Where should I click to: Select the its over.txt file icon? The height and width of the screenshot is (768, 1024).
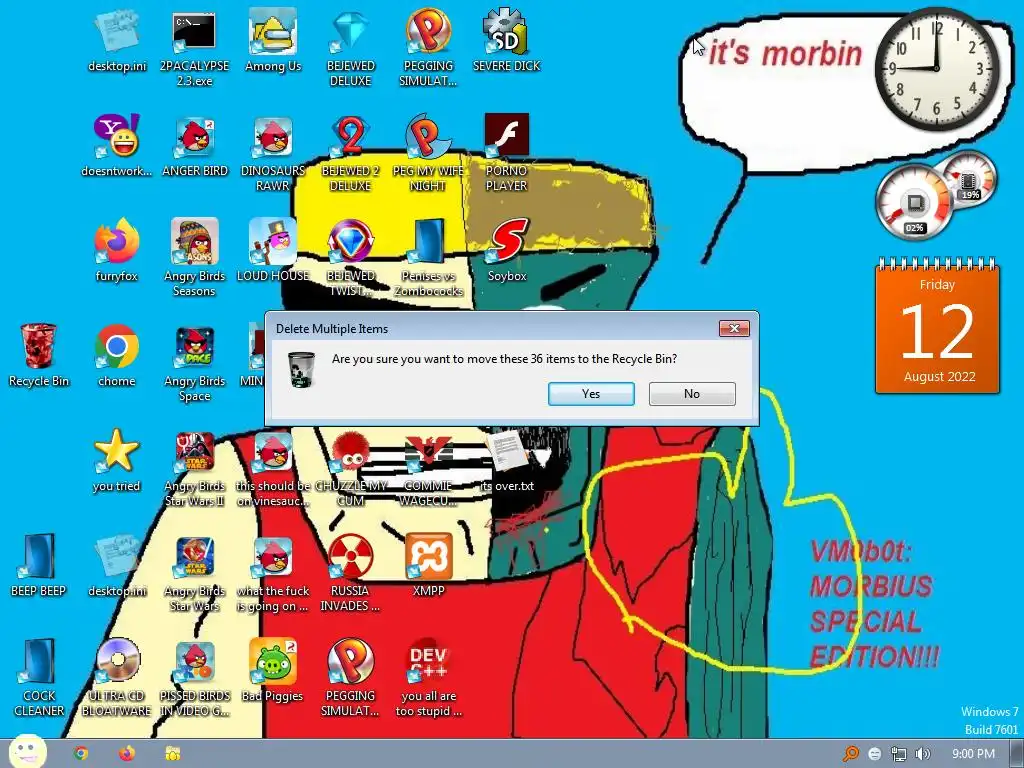pos(507,460)
